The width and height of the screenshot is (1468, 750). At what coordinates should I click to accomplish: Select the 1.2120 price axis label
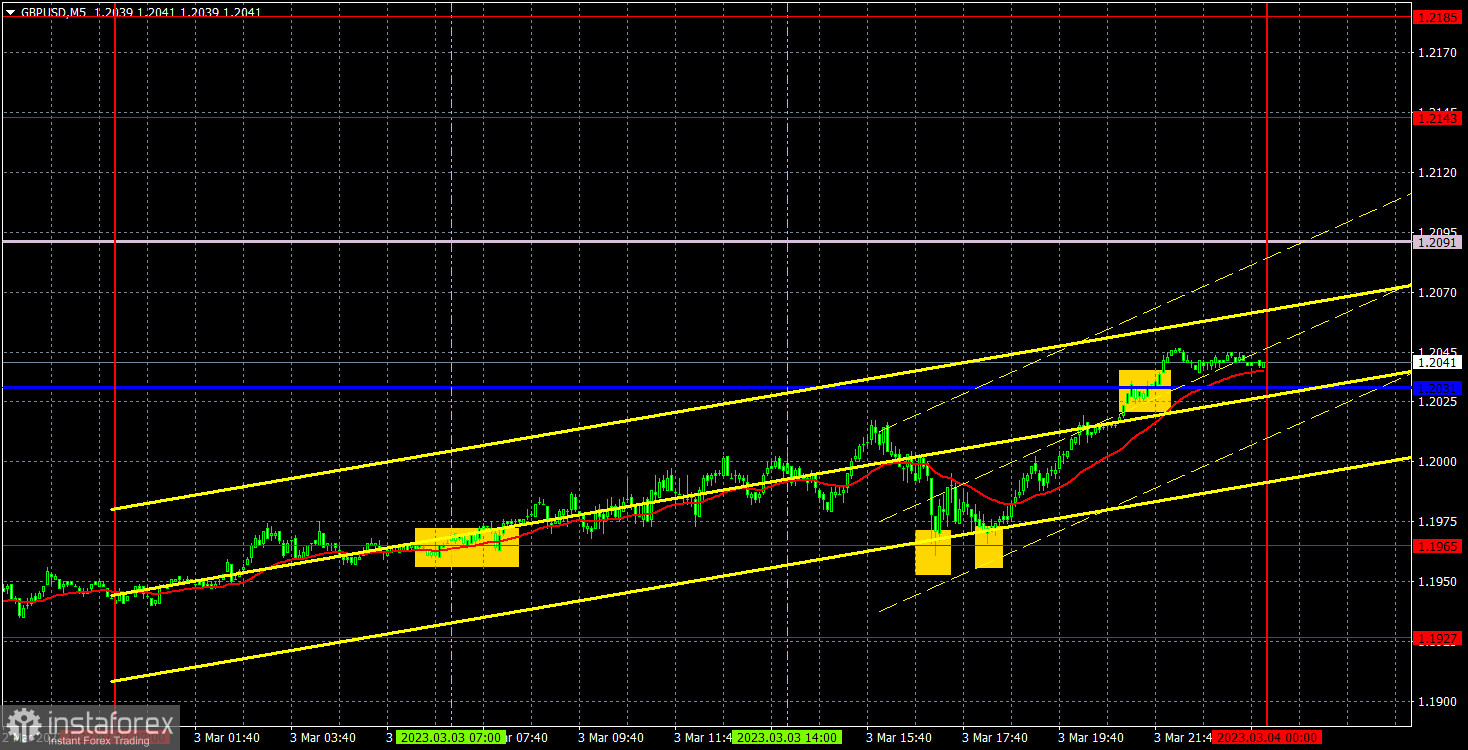tap(1436, 173)
